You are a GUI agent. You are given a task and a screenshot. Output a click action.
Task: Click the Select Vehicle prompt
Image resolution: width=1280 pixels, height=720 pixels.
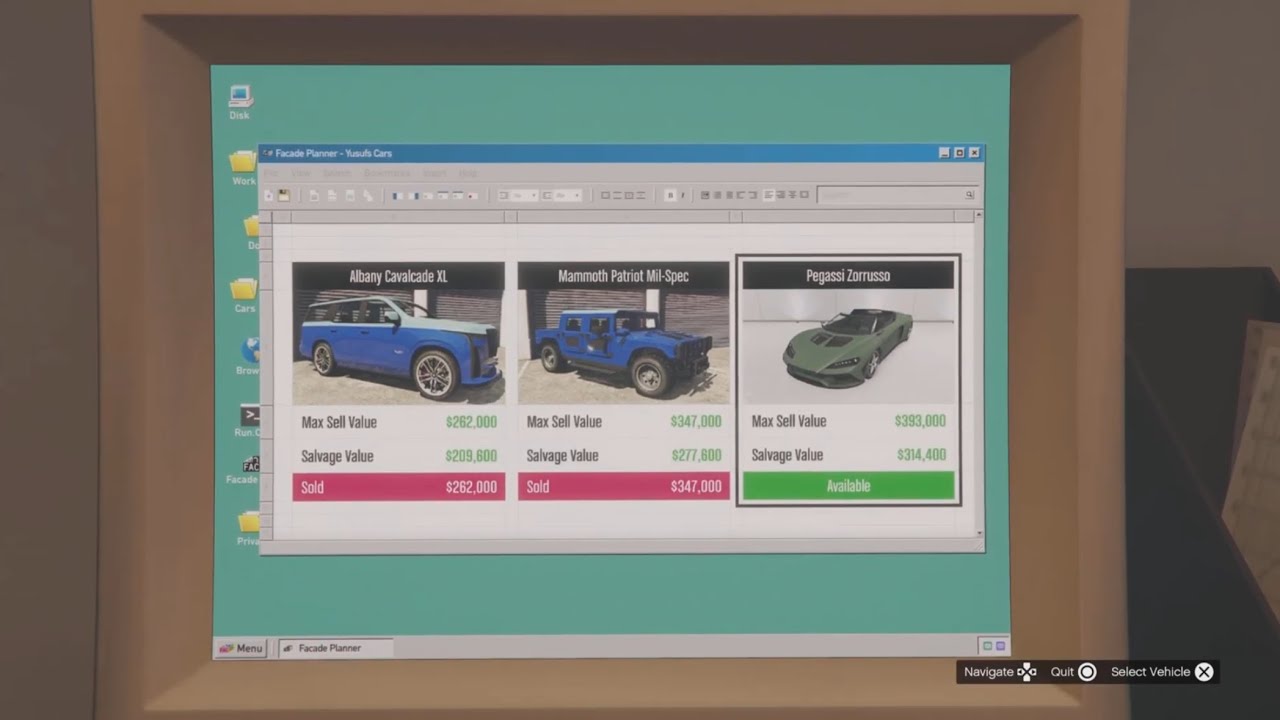pos(1162,672)
